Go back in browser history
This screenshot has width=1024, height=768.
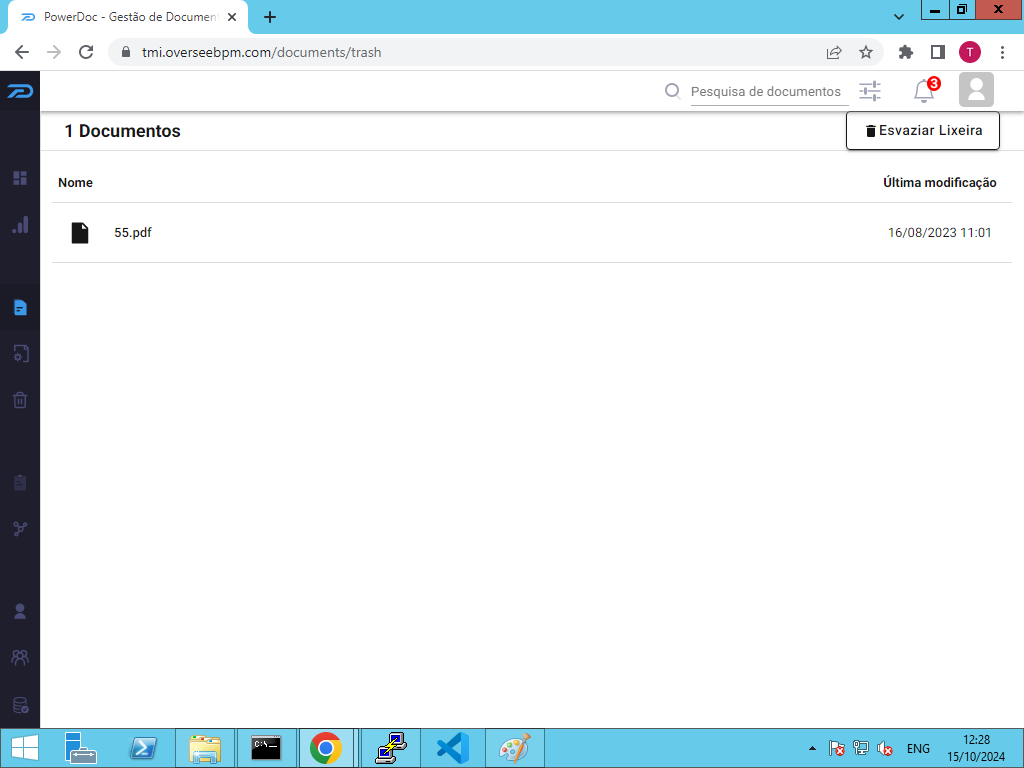[22, 52]
